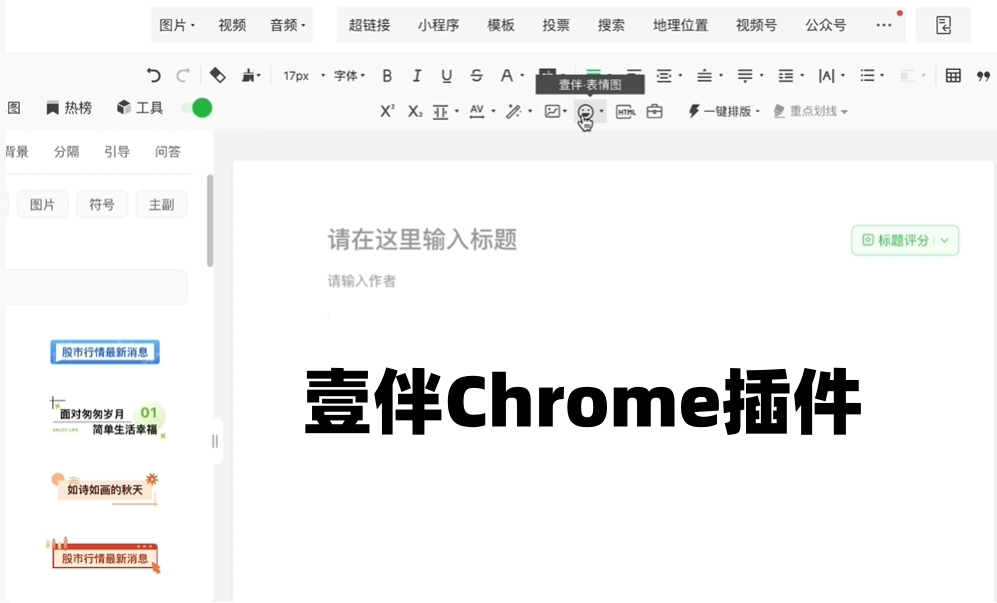Click the title input field 请在这里输入标题
The width and height of the screenshot is (997, 603).
(x=423, y=240)
